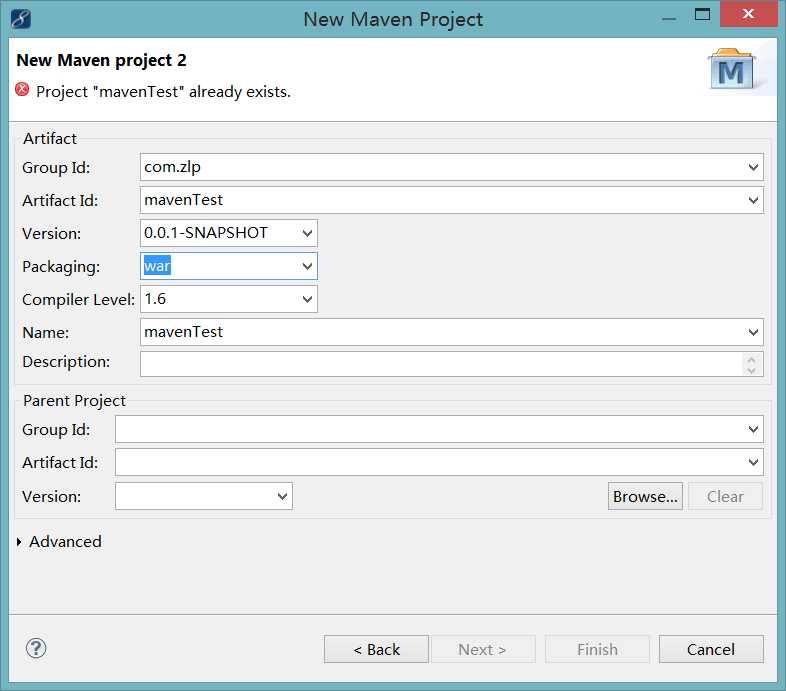Expand the Advanced section
786x691 pixels.
coord(19,542)
